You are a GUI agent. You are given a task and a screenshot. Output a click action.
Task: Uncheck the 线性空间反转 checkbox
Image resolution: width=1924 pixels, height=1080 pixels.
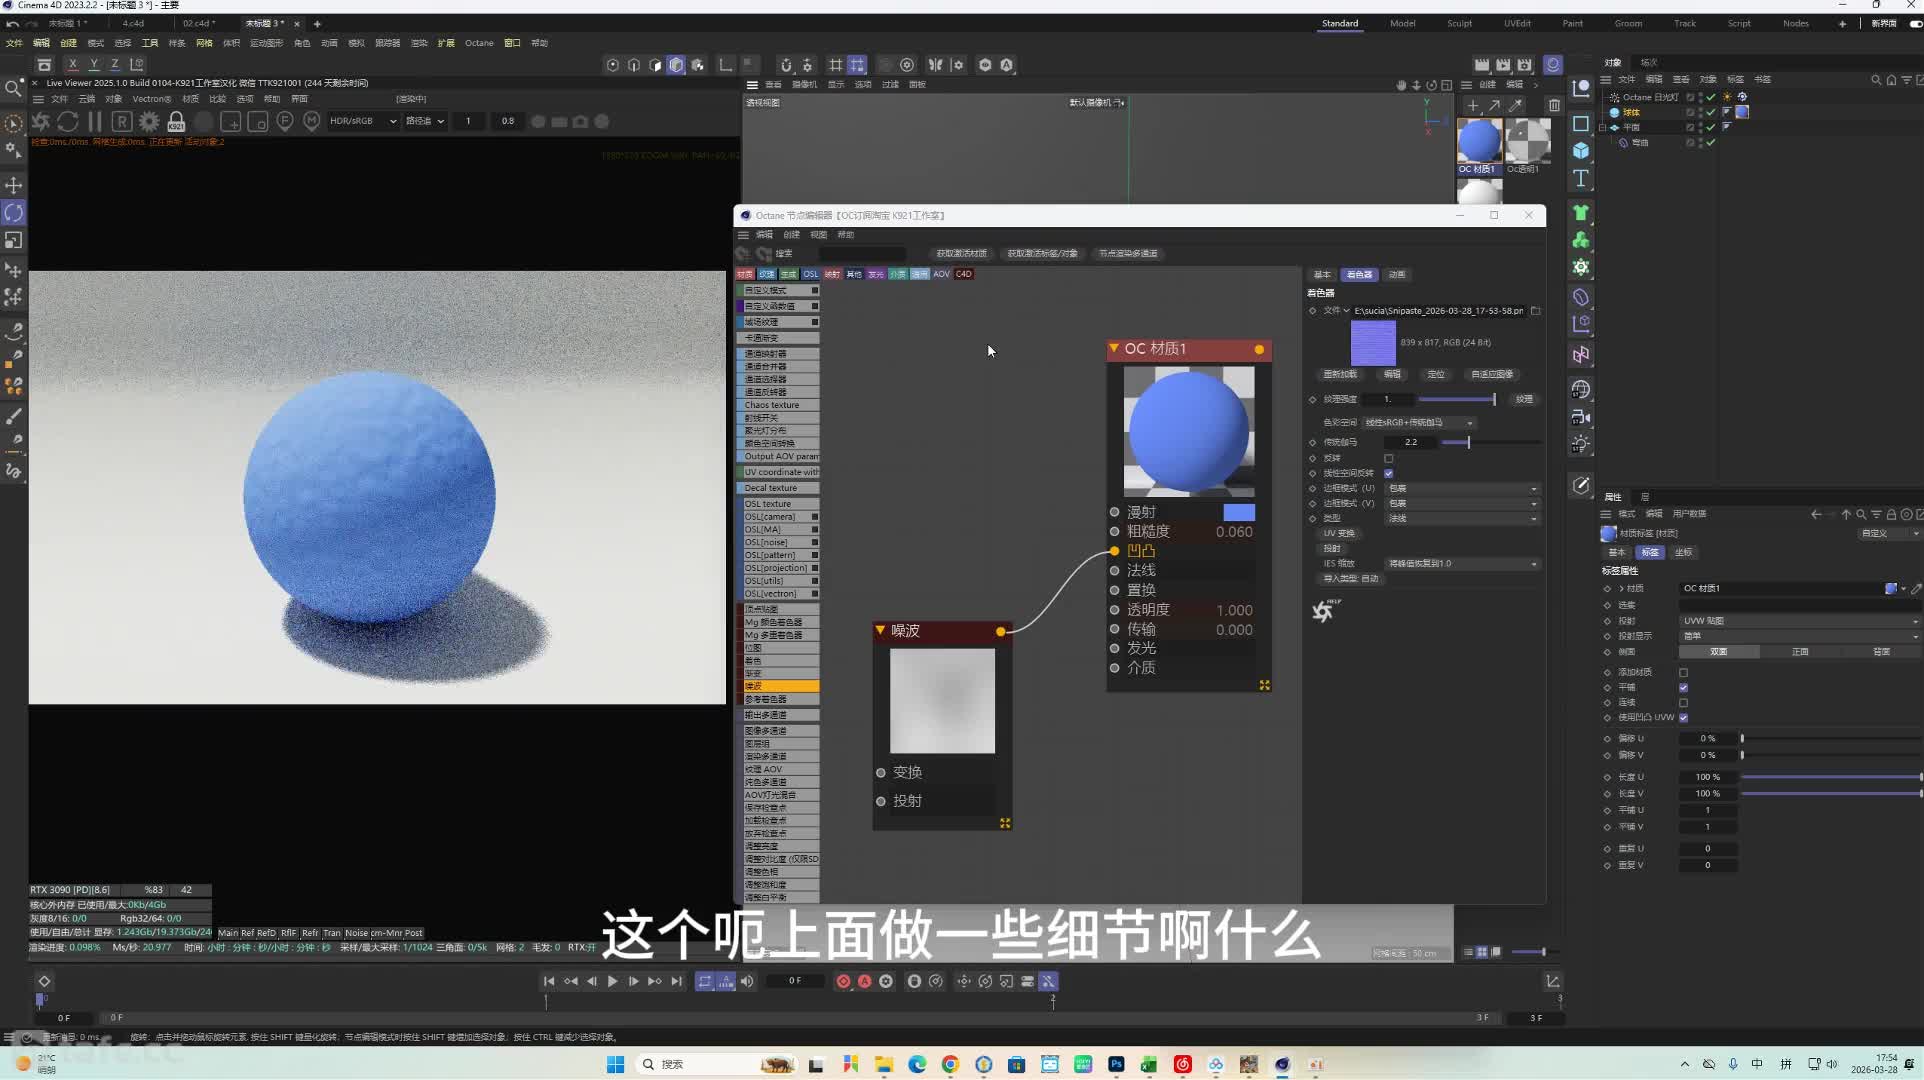coord(1388,473)
